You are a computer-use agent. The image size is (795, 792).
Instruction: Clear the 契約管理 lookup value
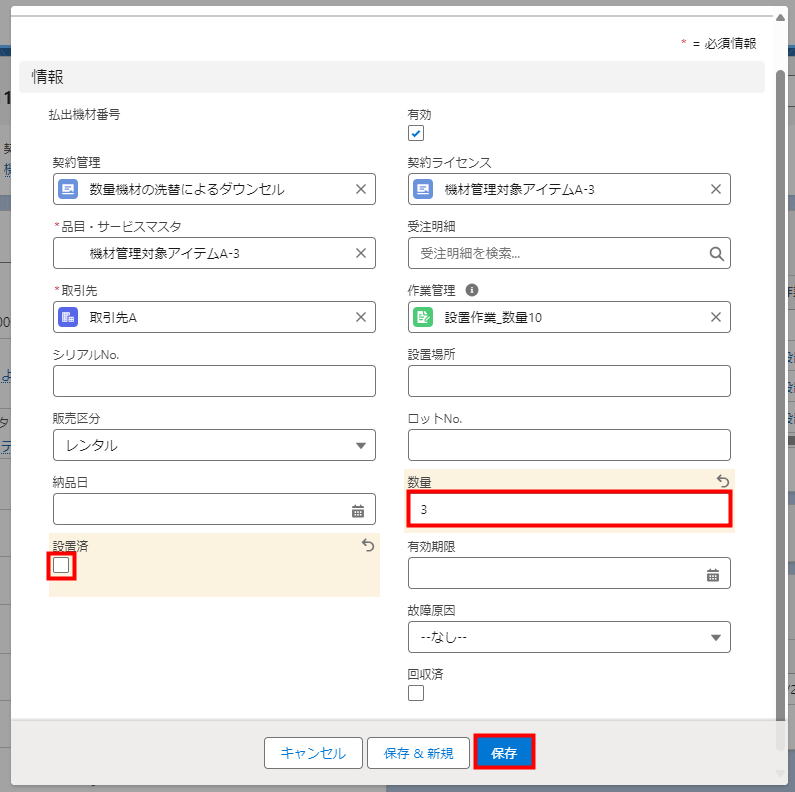tap(361, 189)
